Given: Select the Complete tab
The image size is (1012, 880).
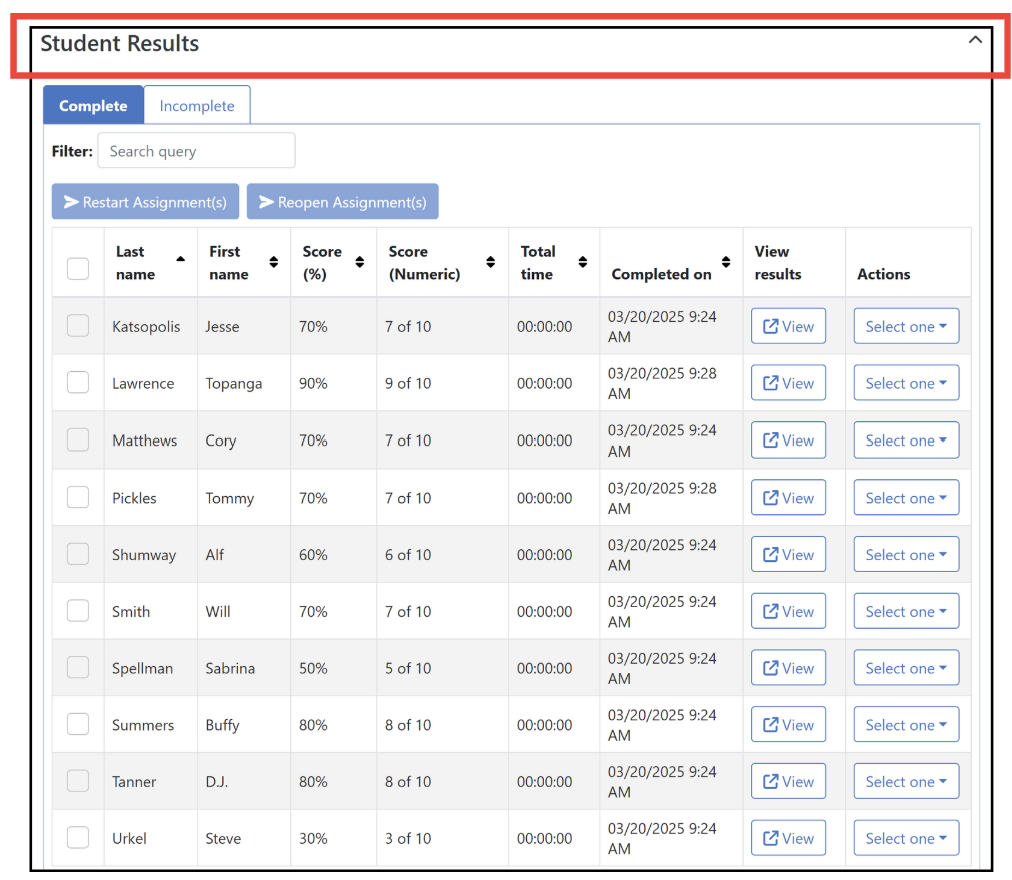Looking at the screenshot, I should click(x=94, y=105).
